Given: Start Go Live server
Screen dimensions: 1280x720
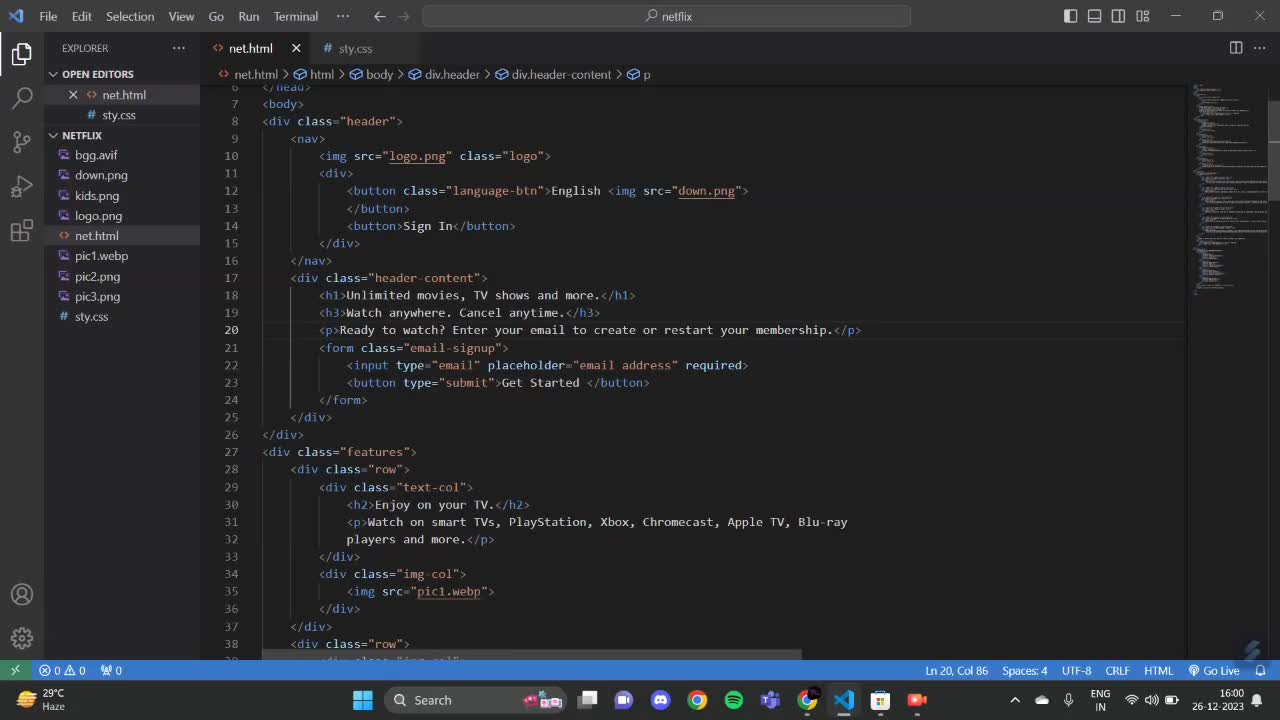Looking at the screenshot, I should click(1214, 670).
